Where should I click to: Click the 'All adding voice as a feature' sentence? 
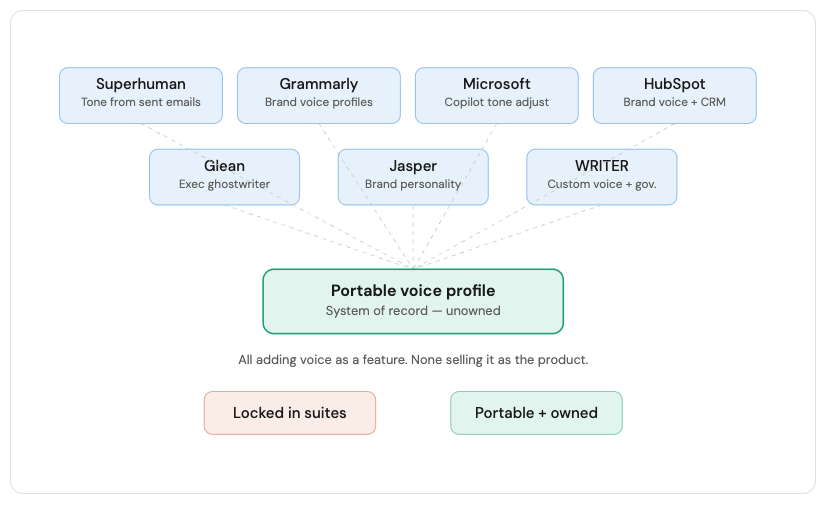[x=322, y=360]
